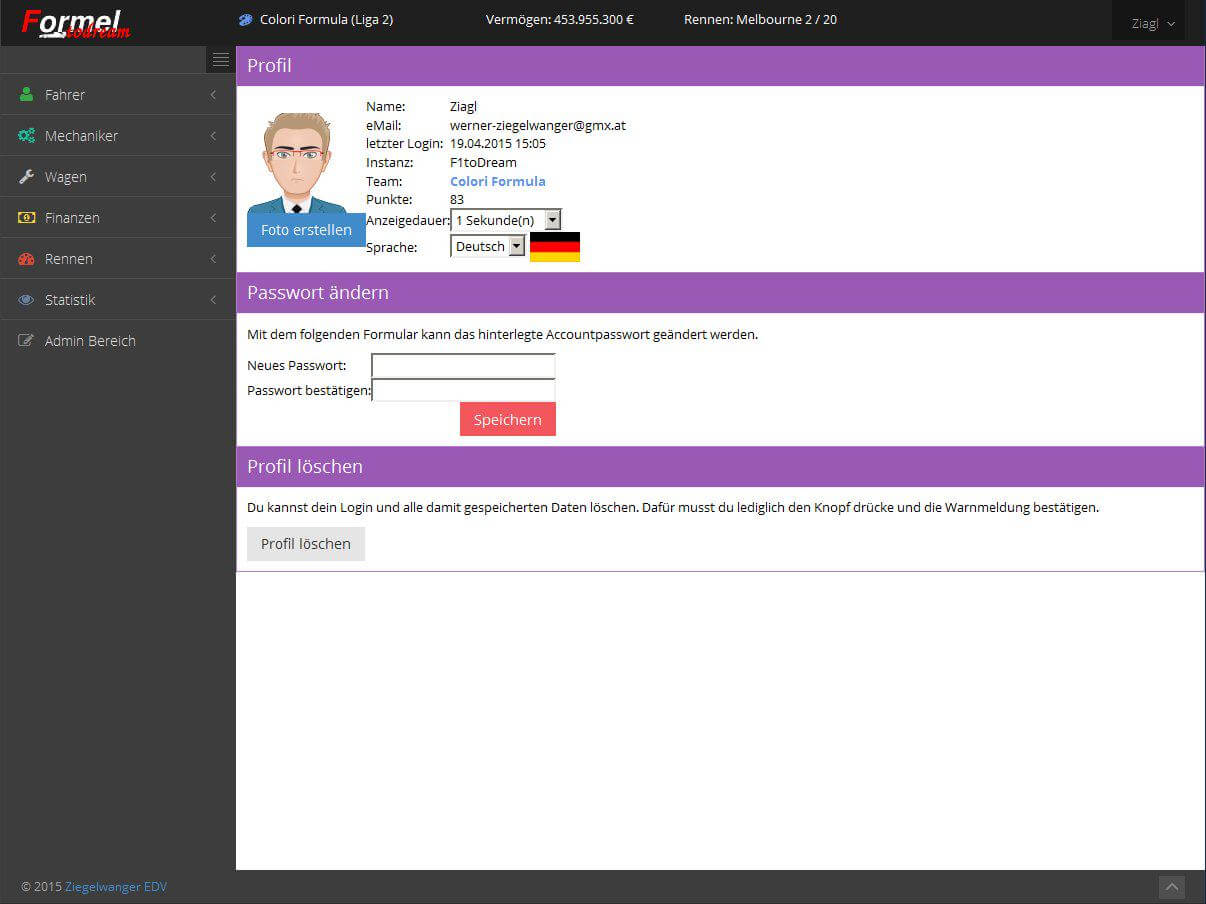Open the Wagen menu item
This screenshot has width=1206, height=904.
(x=117, y=177)
